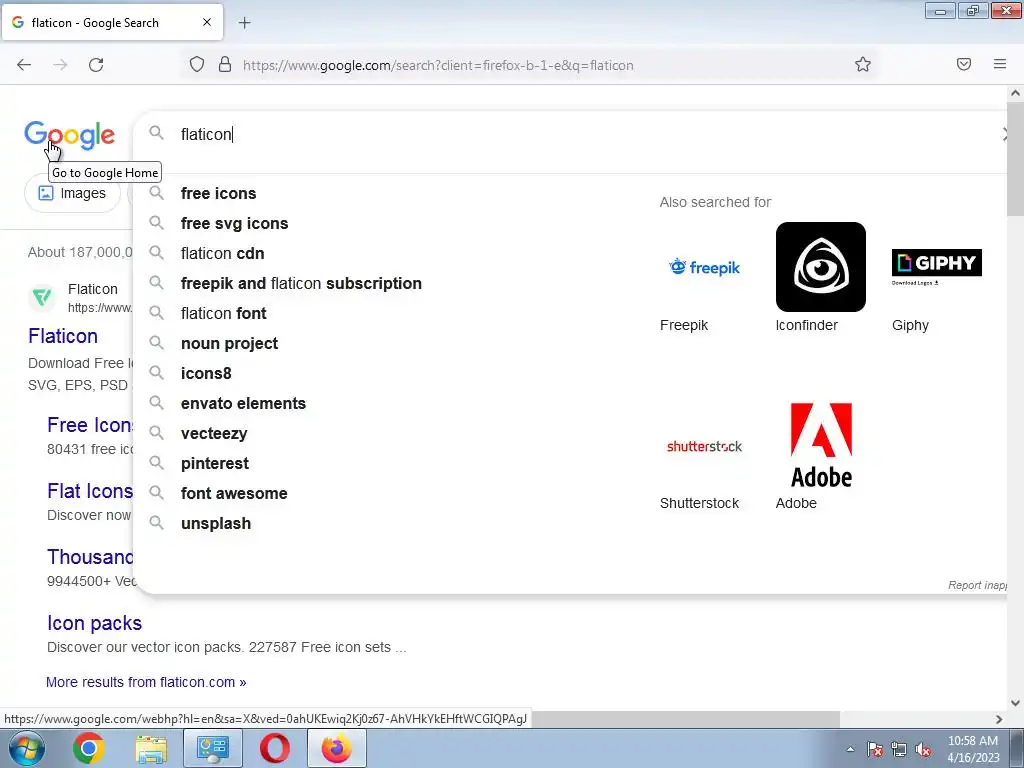Open the Flat Icons sitelink
The image size is (1024, 768).
tap(90, 491)
